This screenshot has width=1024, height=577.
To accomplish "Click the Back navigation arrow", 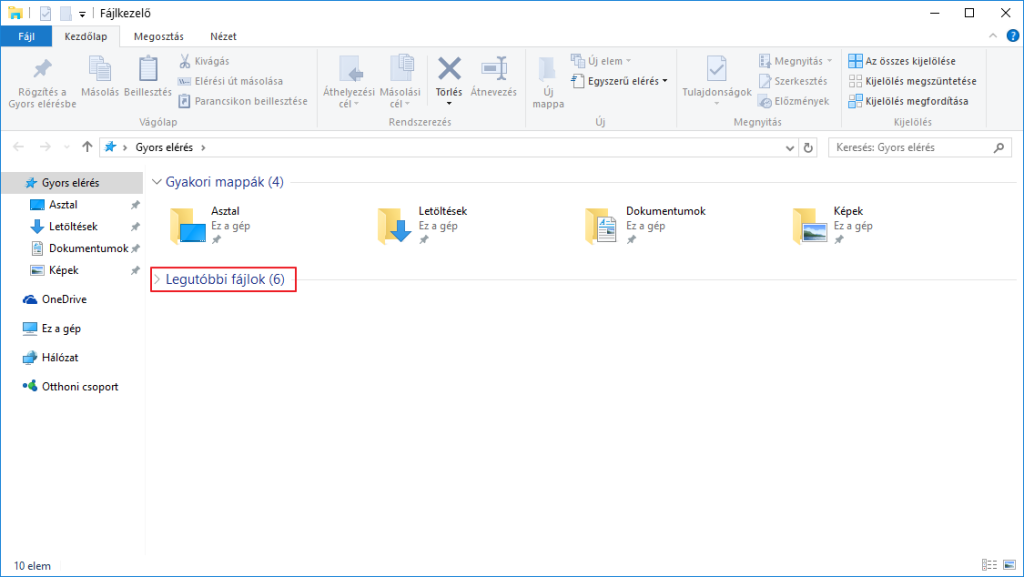I will click(x=18, y=147).
